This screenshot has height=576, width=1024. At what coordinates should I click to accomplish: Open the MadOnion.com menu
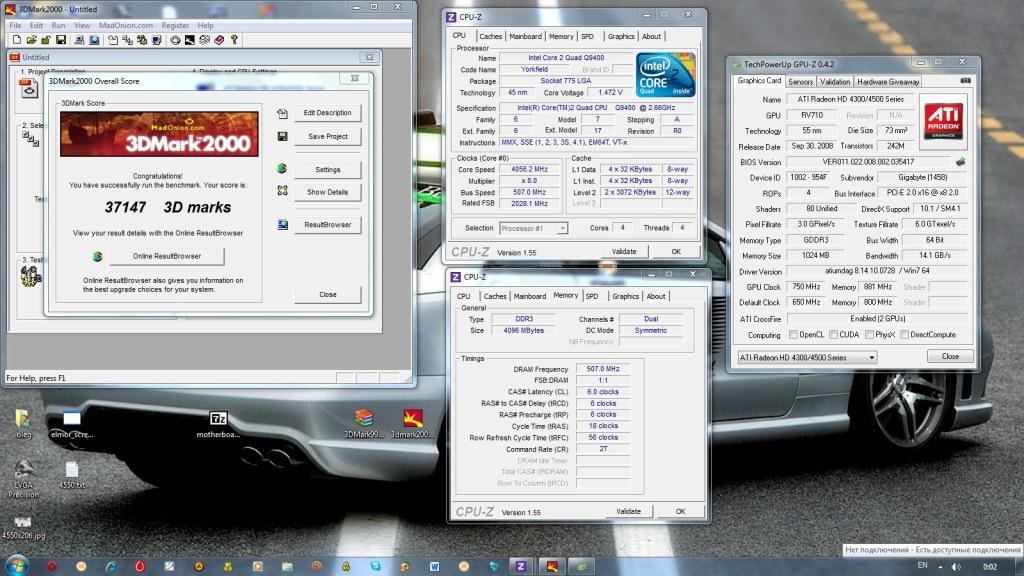126,25
